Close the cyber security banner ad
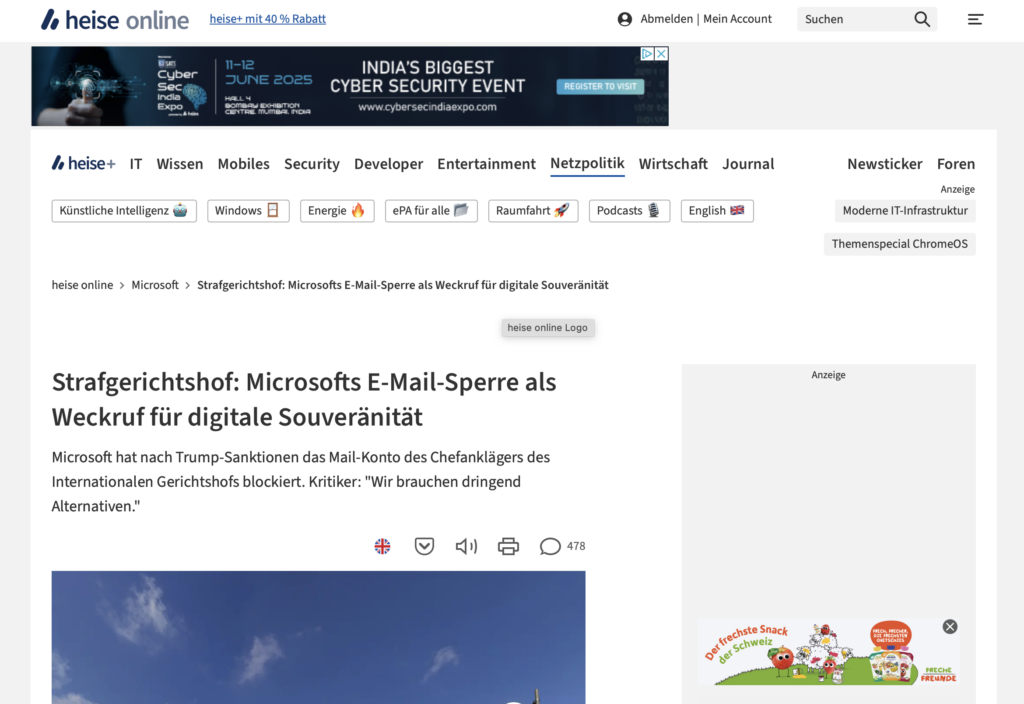Viewport: 1024px width, 704px height. point(661,54)
